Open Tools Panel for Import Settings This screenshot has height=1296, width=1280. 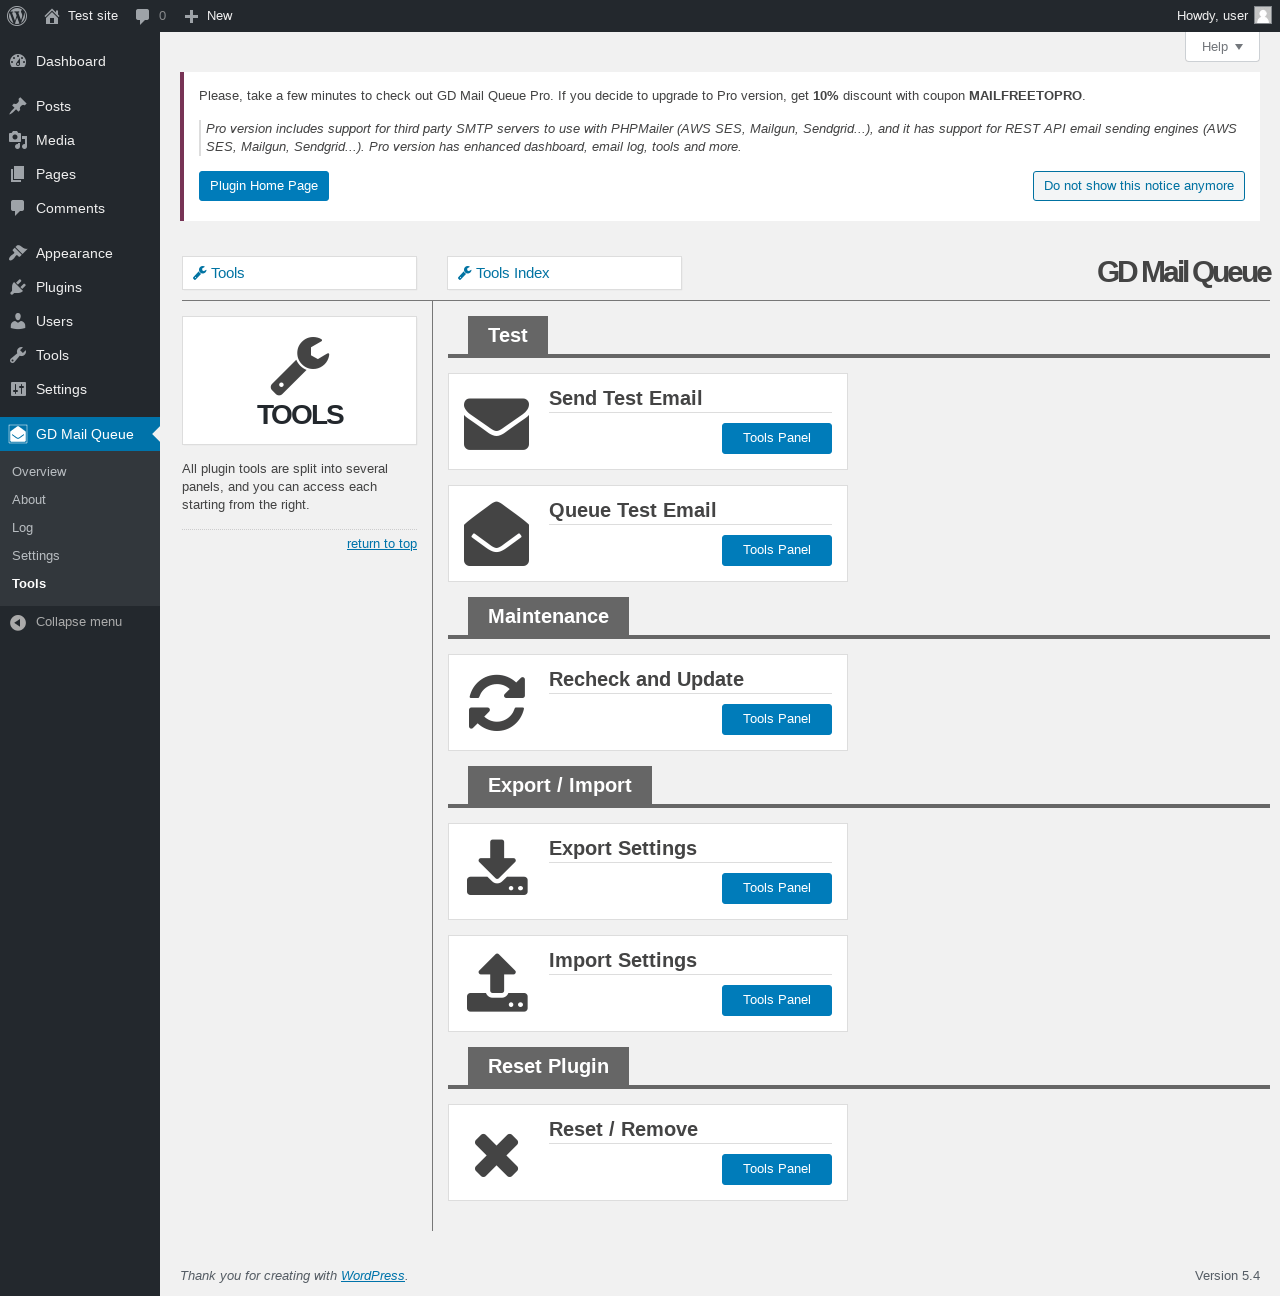click(x=777, y=1000)
